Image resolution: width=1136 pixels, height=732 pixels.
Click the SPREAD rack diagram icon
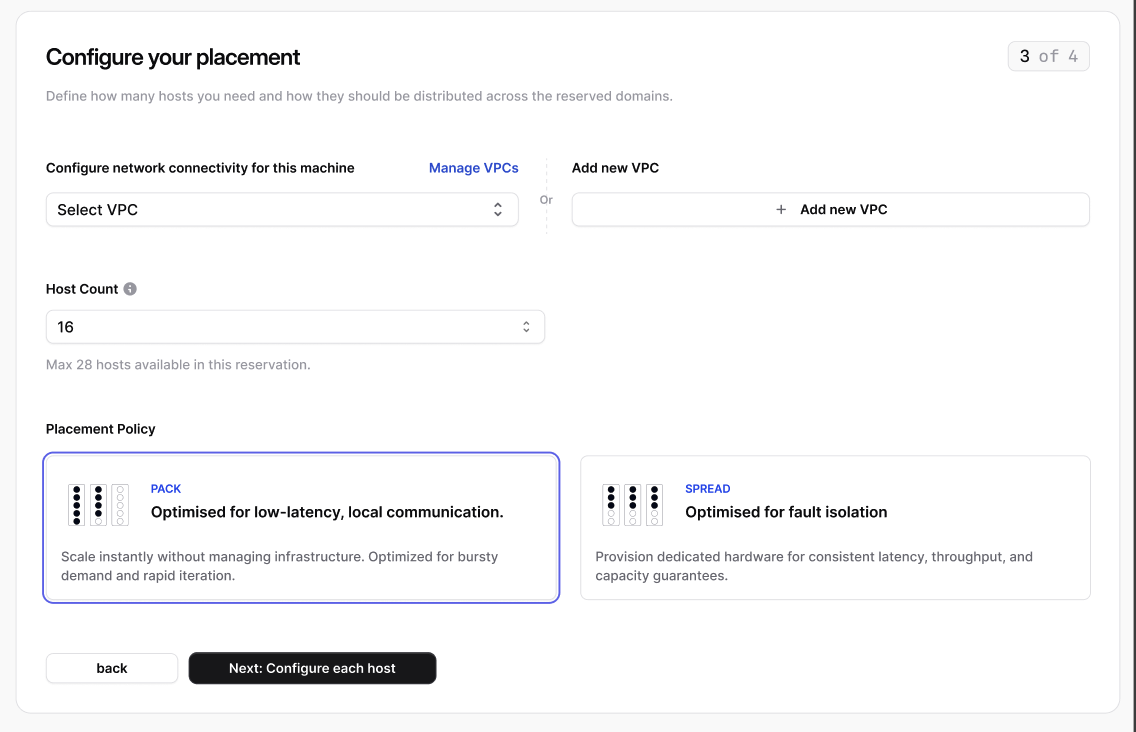pos(632,504)
